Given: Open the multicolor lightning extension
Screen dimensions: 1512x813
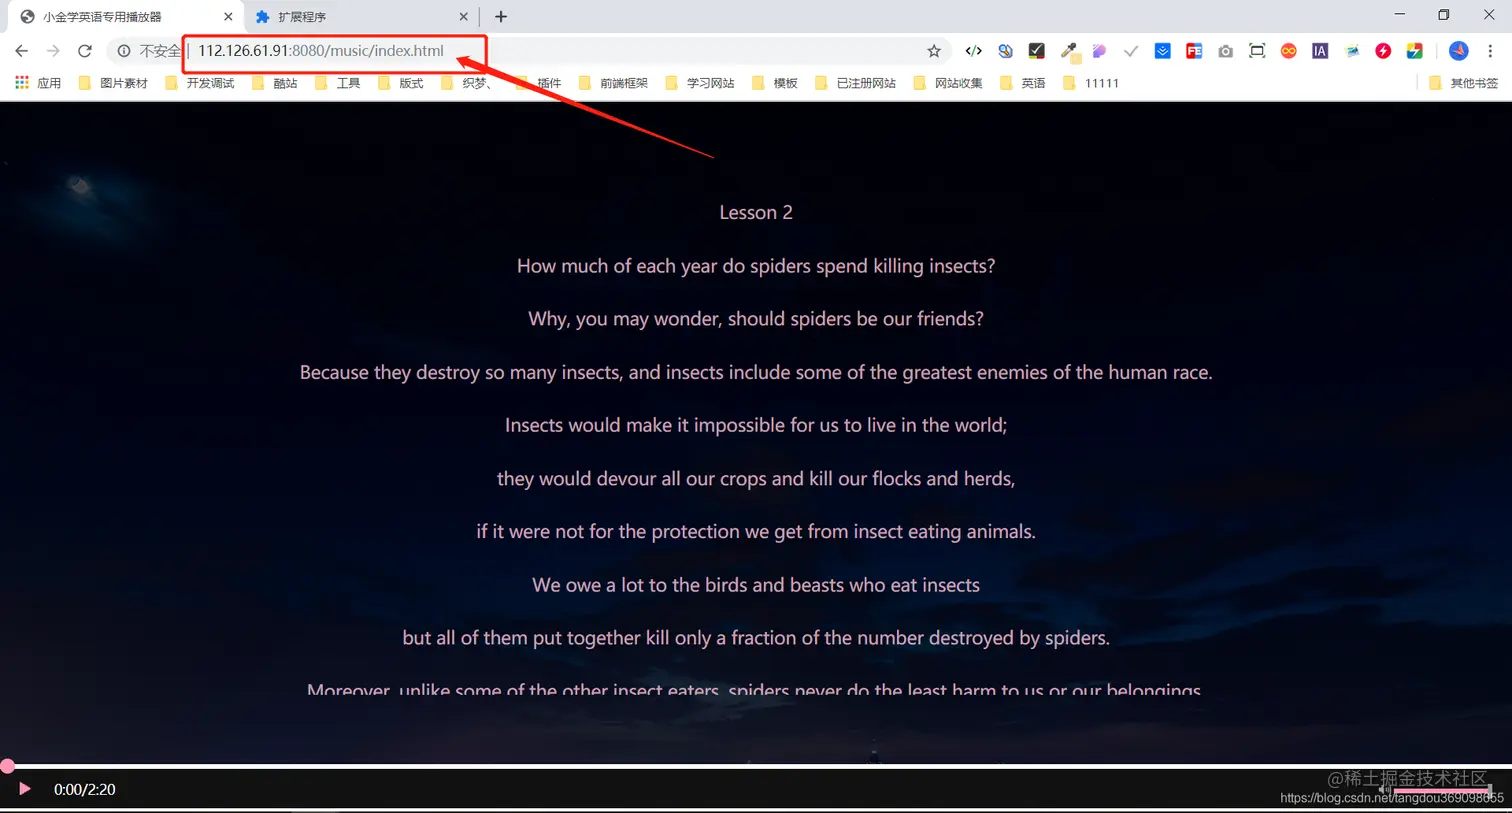Looking at the screenshot, I should coord(1415,51).
